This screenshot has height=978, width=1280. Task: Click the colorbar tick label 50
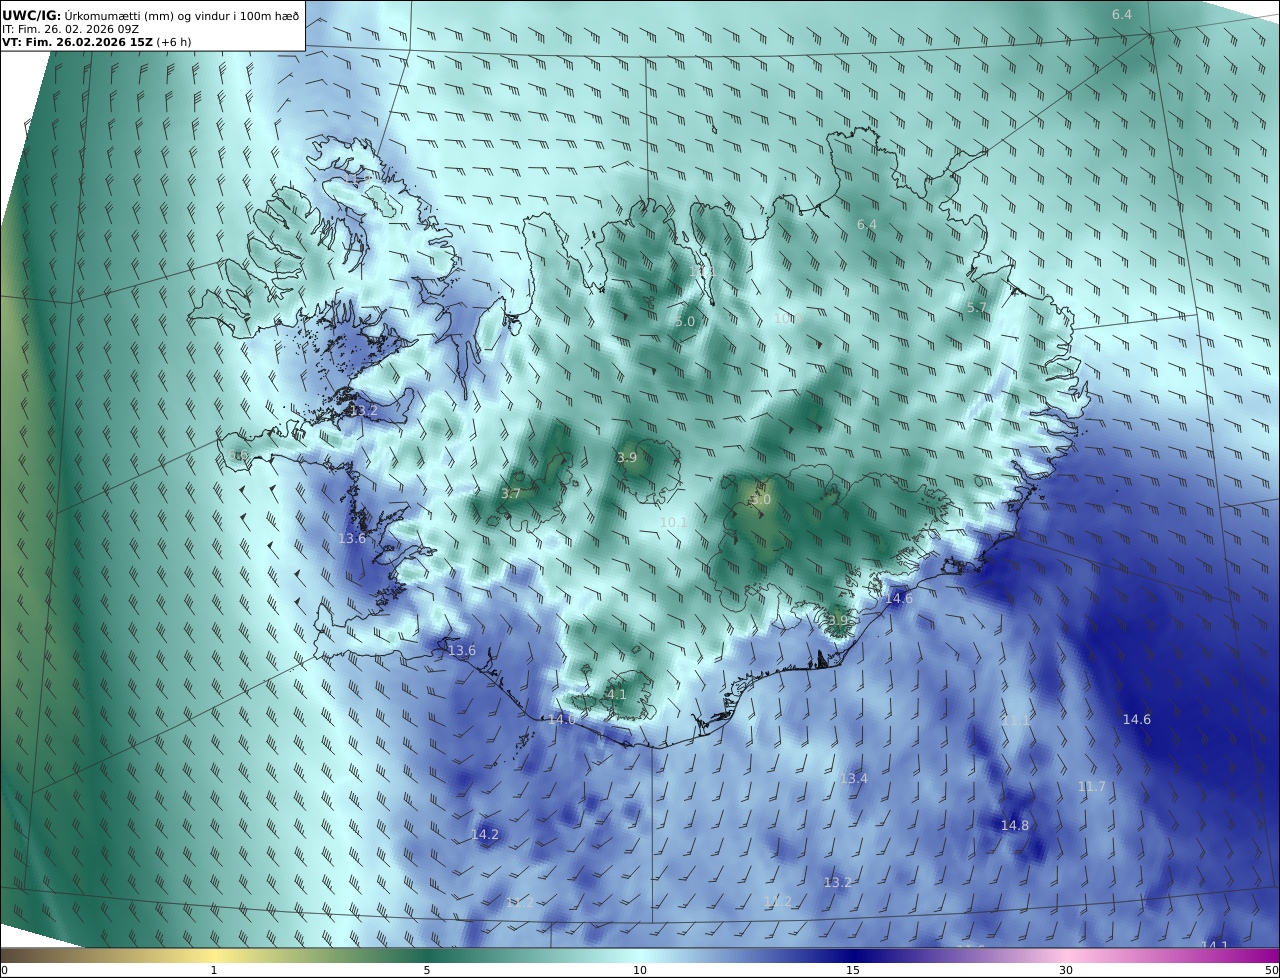click(x=1271, y=970)
